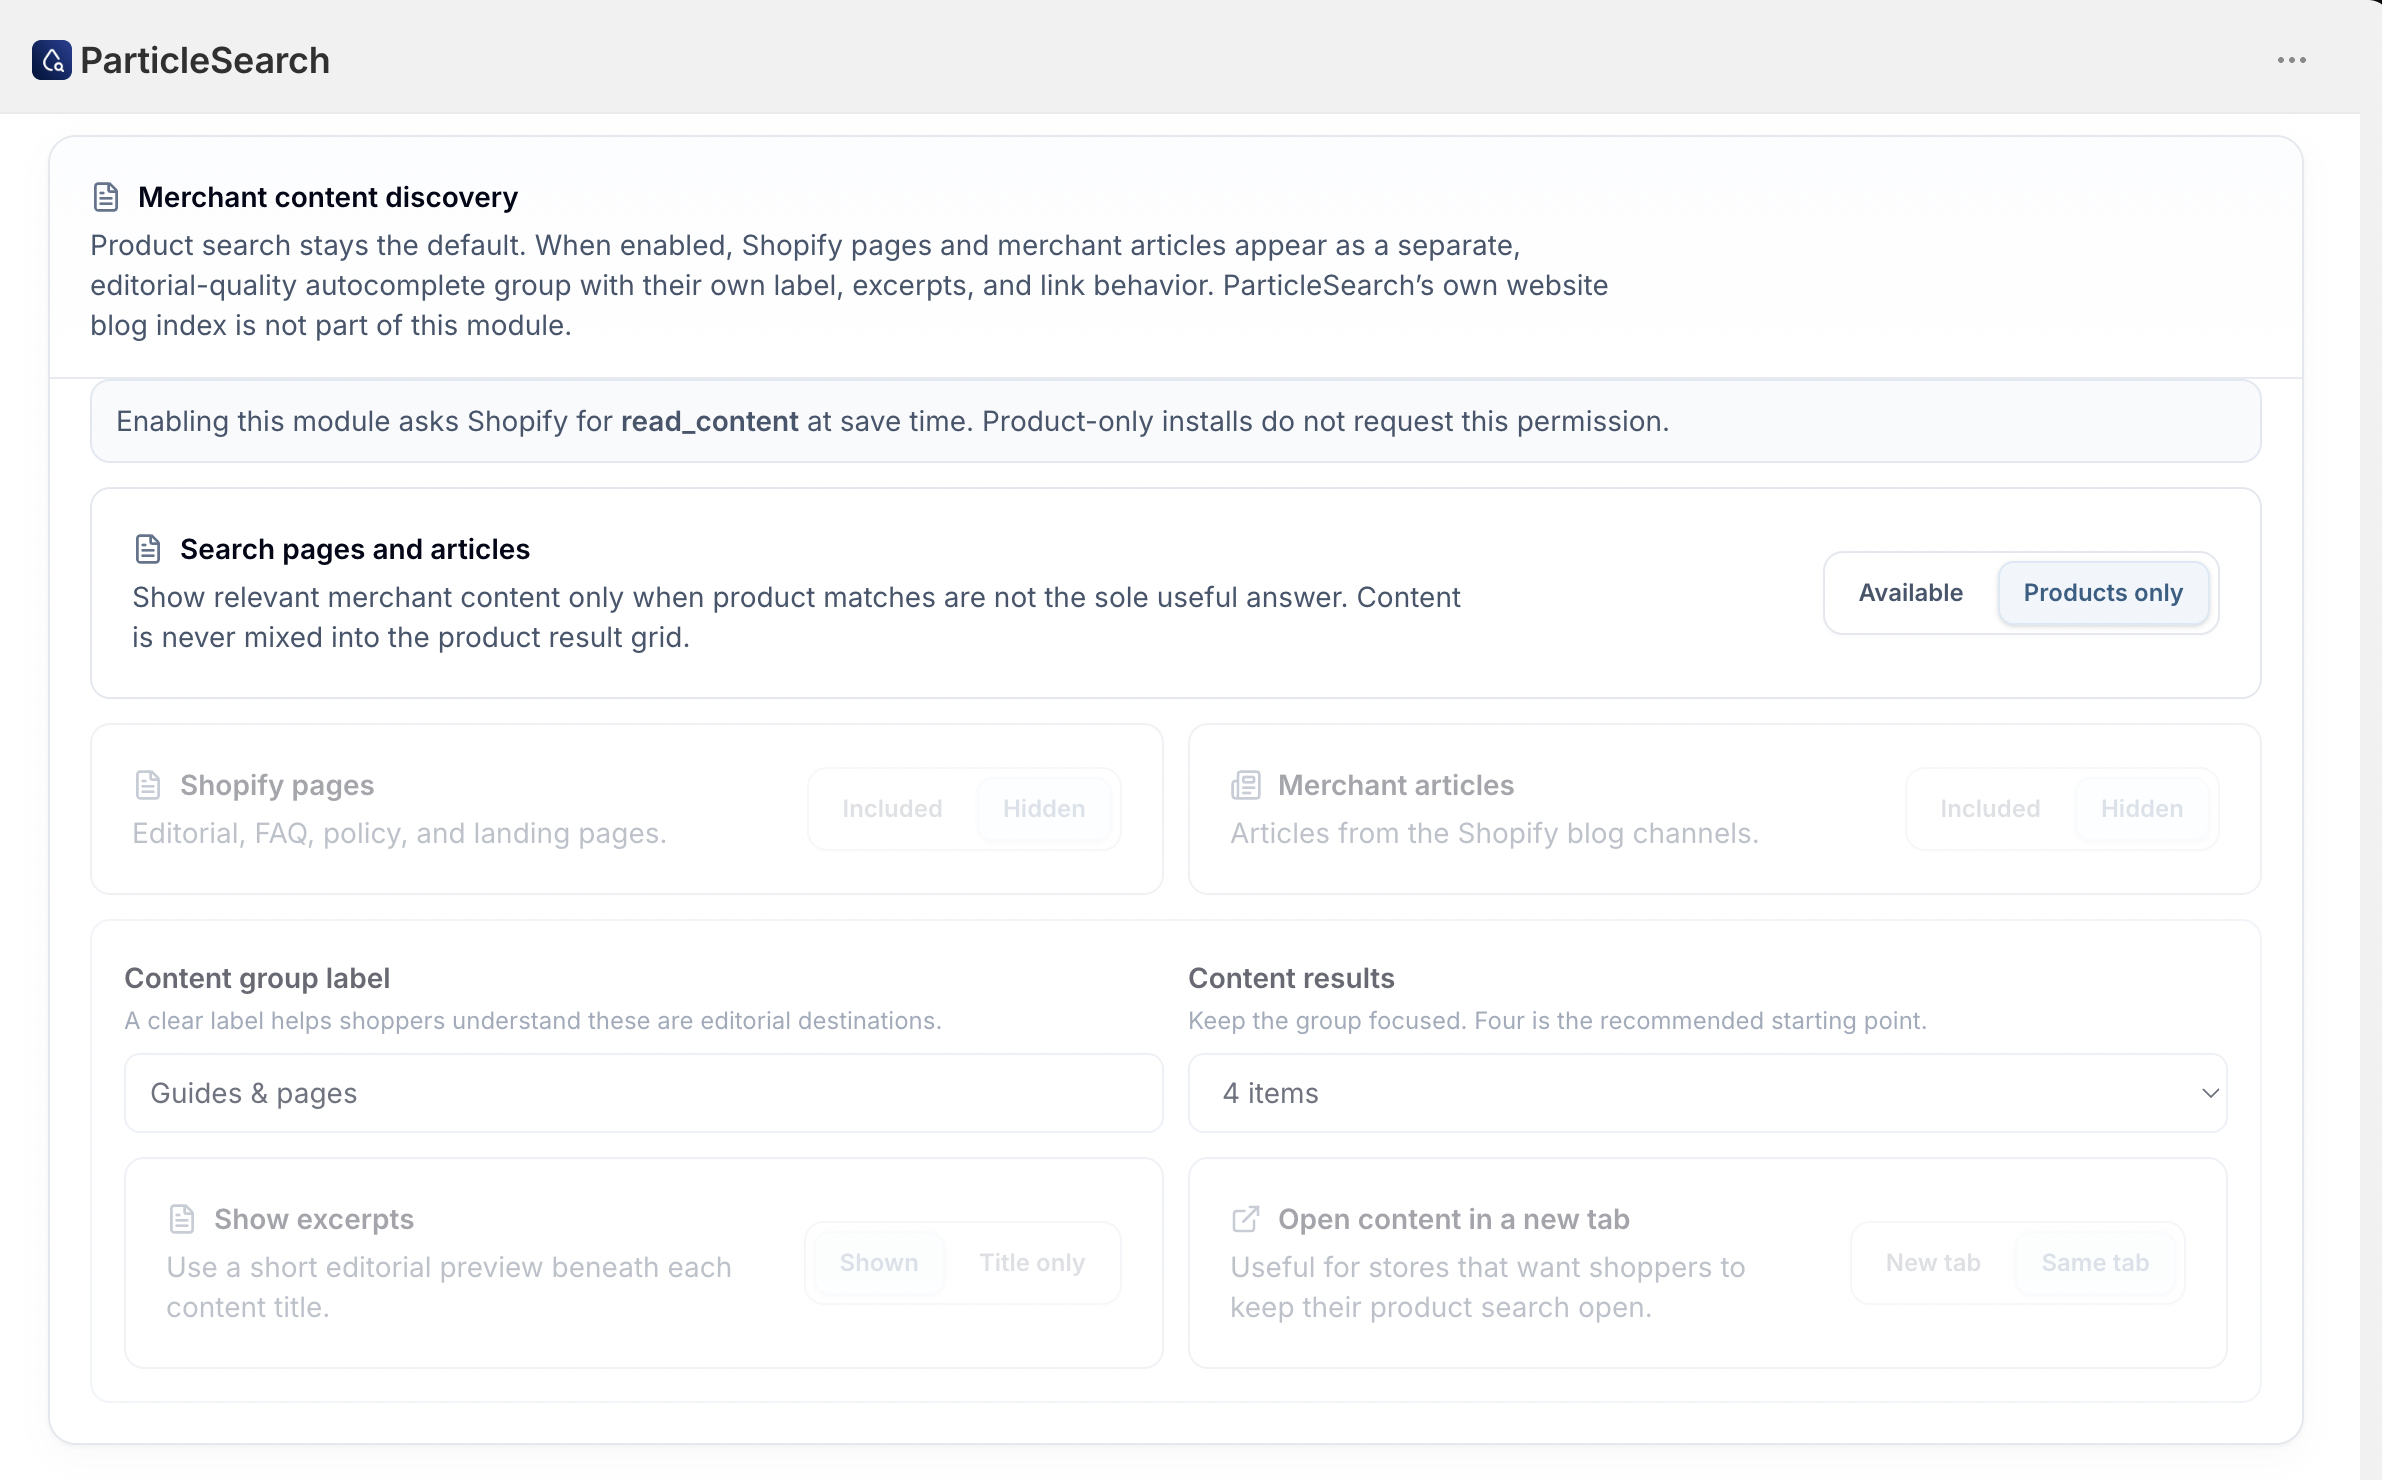Click the Merchant content discovery heading

point(328,197)
